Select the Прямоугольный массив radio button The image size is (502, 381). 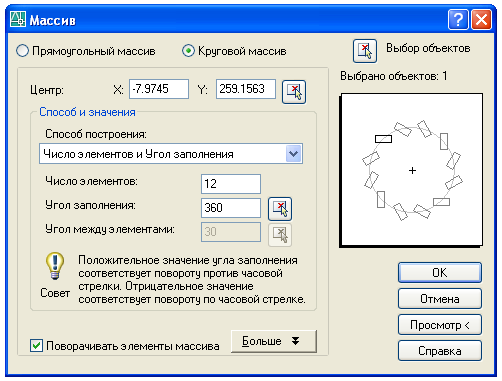tap(22, 51)
